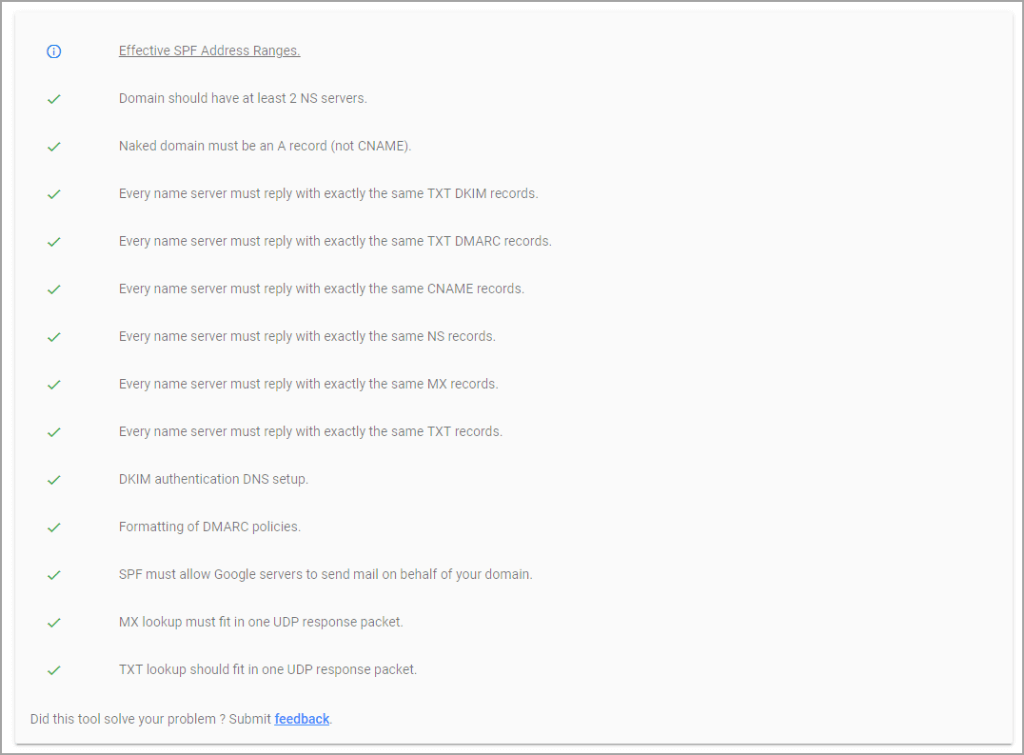Open the Effective SPF Address Ranges link

[209, 51]
